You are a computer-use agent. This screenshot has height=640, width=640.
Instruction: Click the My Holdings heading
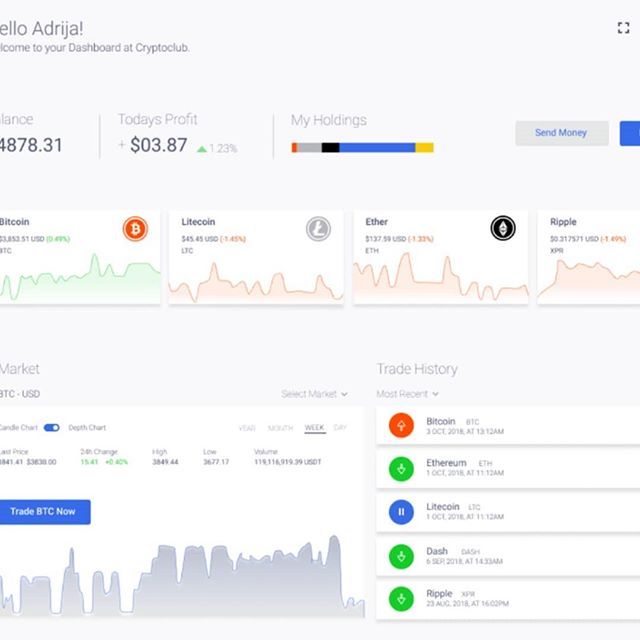329,120
